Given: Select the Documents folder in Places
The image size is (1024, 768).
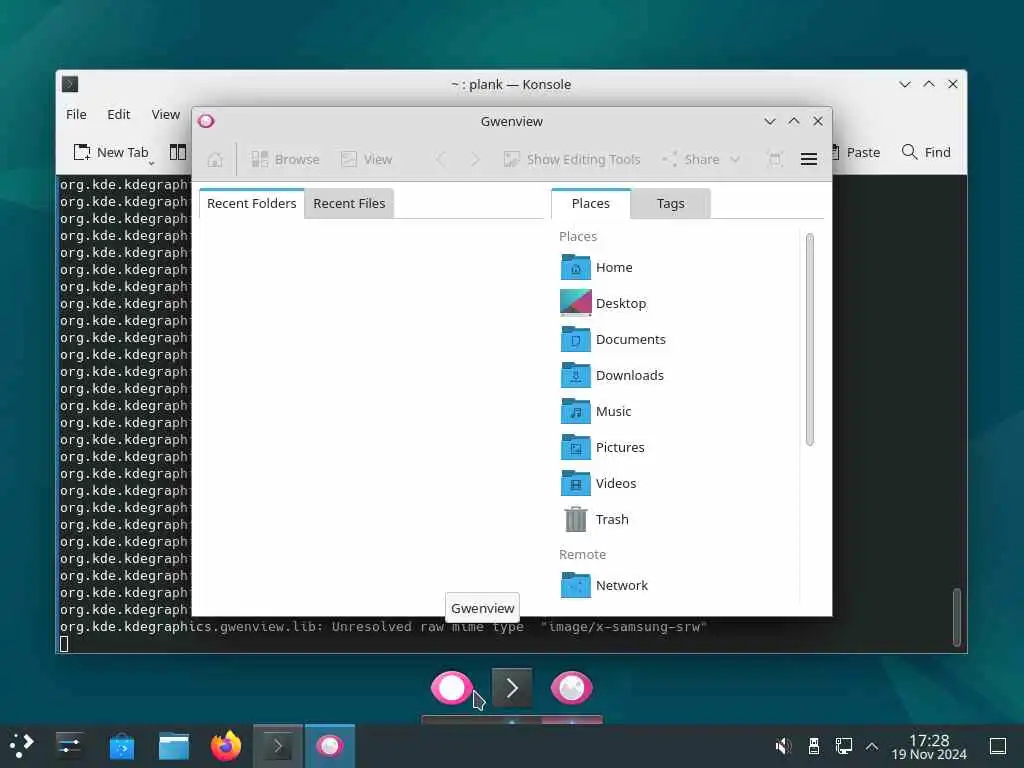Looking at the screenshot, I should coord(613,339).
